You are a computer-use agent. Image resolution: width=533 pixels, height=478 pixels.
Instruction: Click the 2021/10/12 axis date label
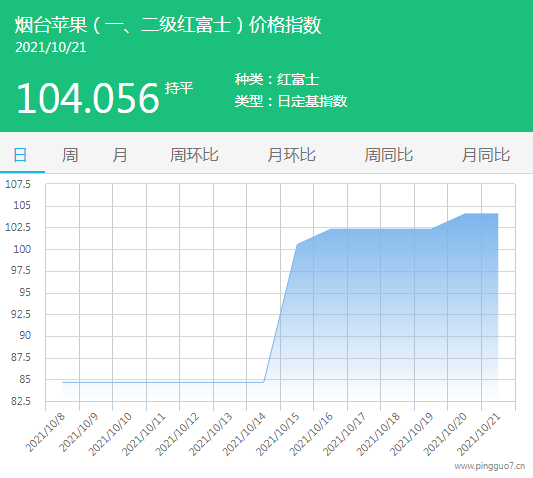pos(177,434)
